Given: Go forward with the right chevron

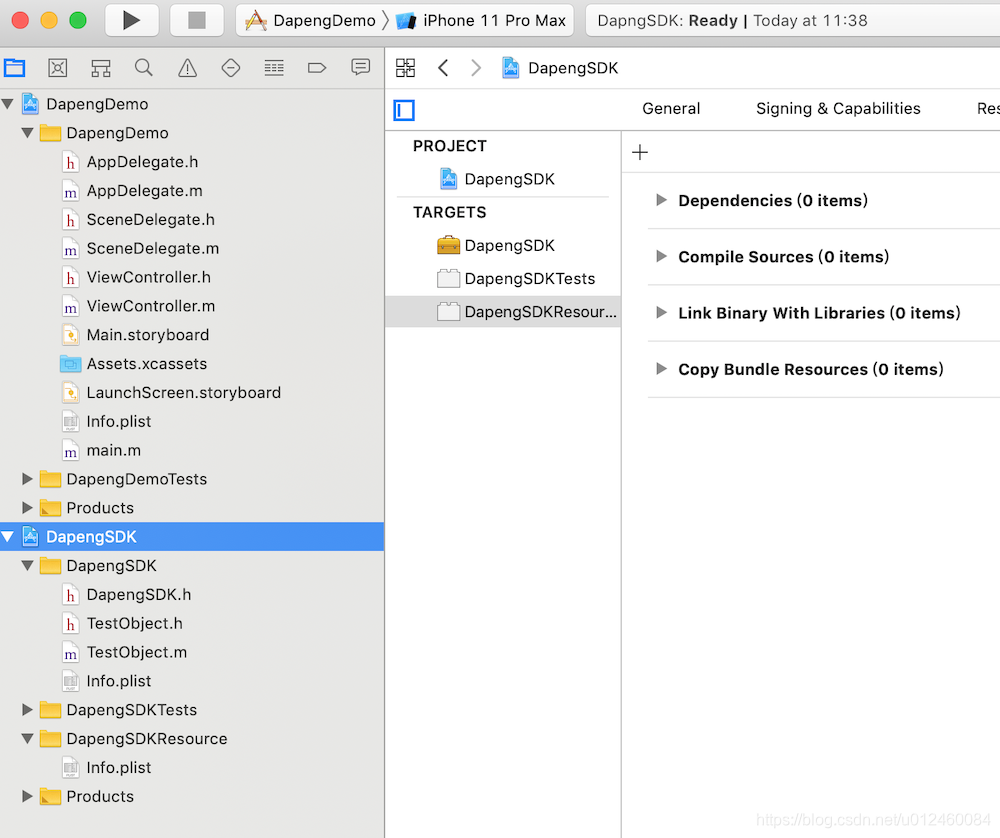Looking at the screenshot, I should [x=476, y=68].
